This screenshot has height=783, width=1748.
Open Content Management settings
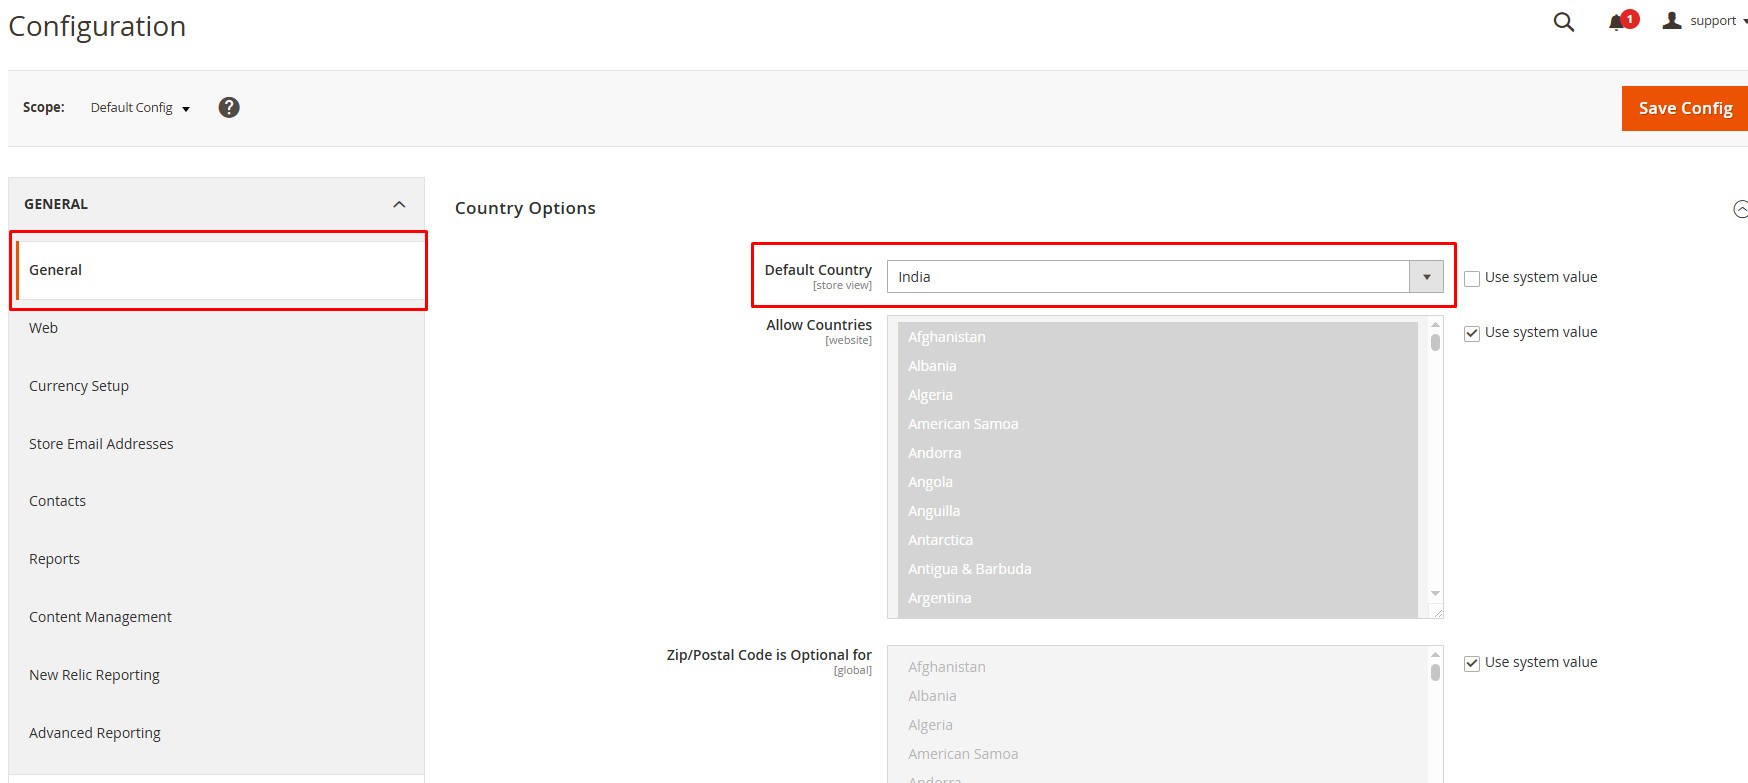click(x=100, y=617)
